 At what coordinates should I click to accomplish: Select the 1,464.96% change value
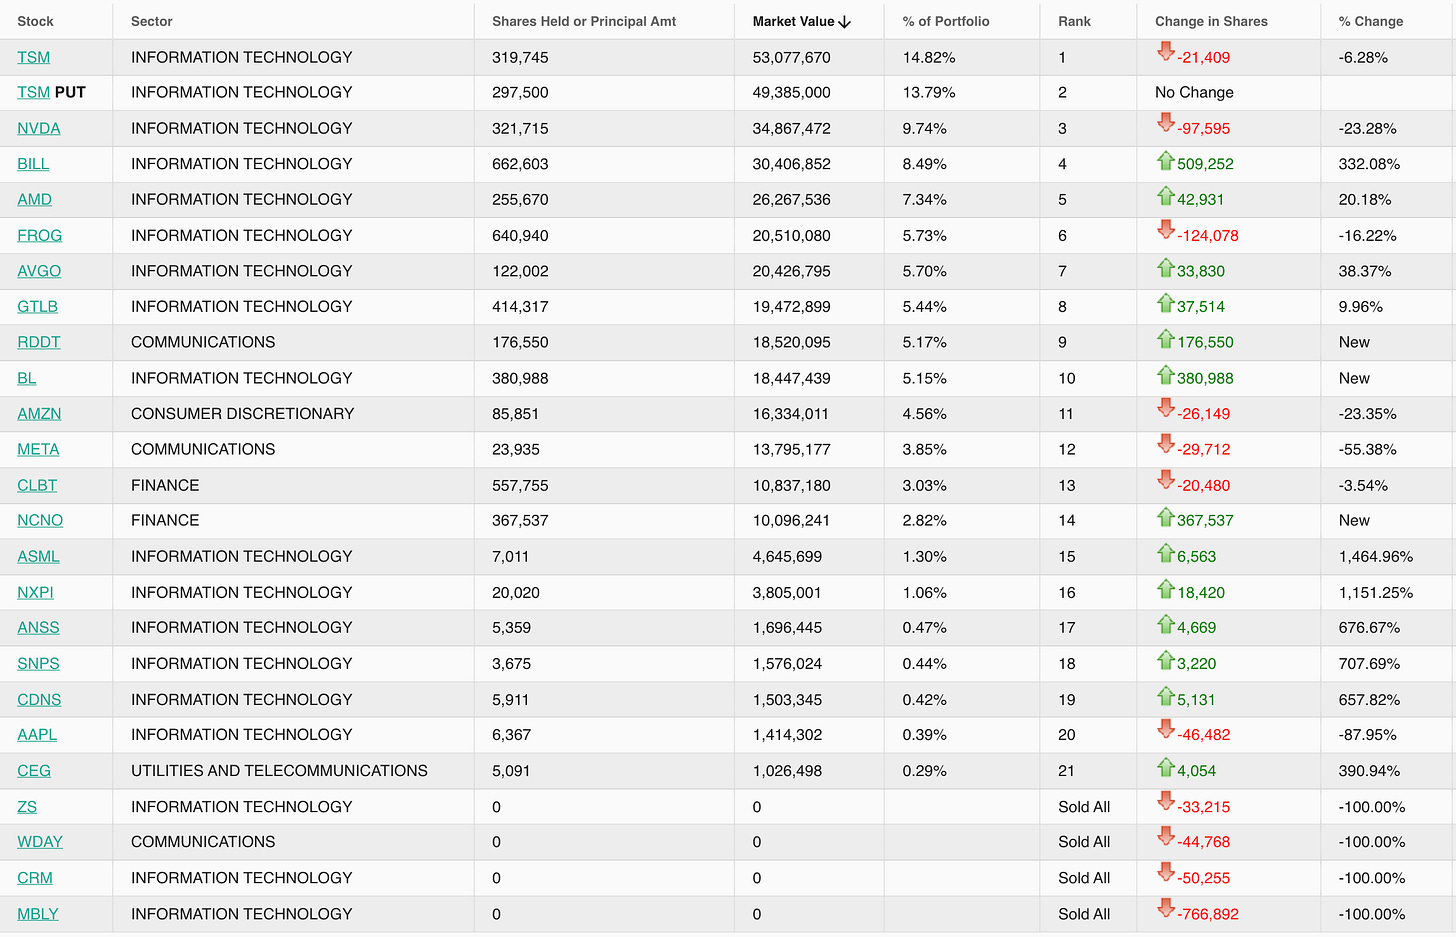1376,556
